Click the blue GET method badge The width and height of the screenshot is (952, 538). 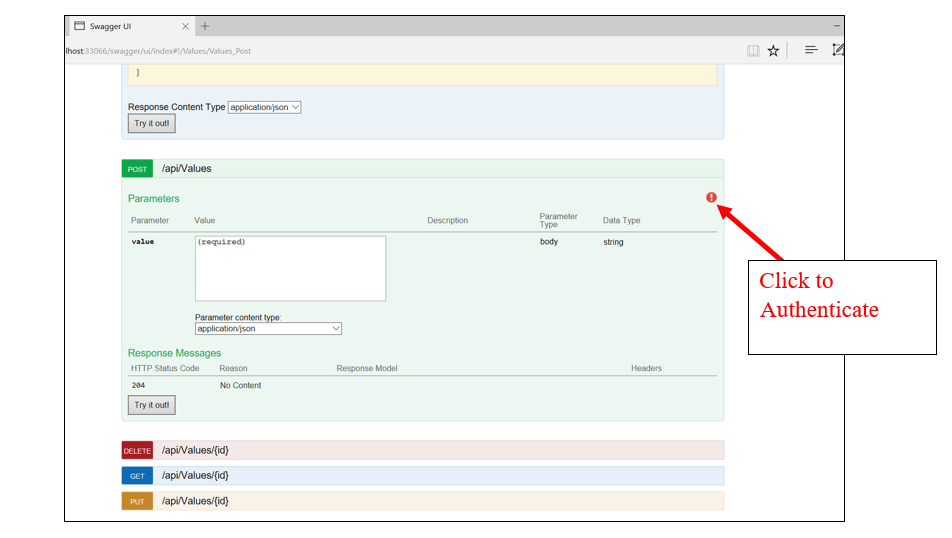137,475
